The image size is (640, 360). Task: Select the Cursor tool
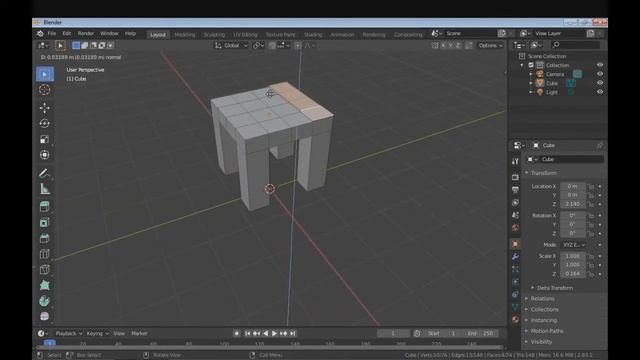pyautogui.click(x=44, y=90)
